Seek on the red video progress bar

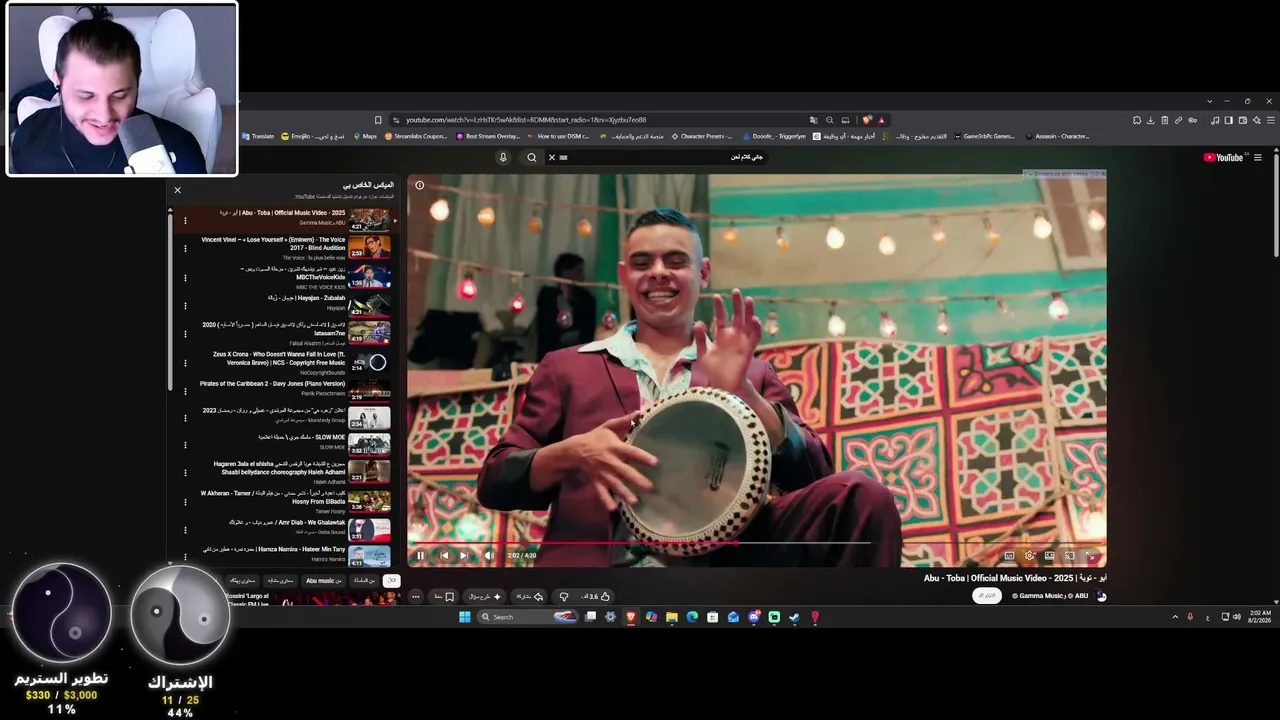(756, 543)
